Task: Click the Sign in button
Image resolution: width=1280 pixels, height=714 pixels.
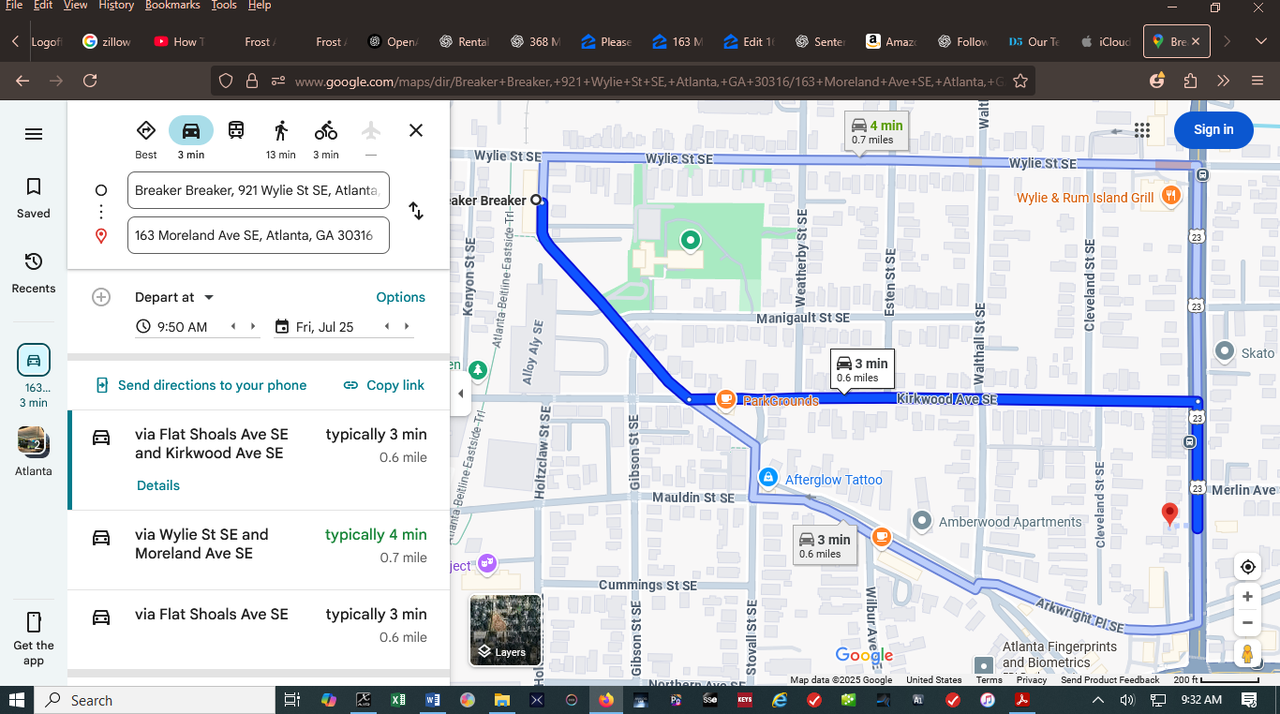Action: [x=1213, y=130]
